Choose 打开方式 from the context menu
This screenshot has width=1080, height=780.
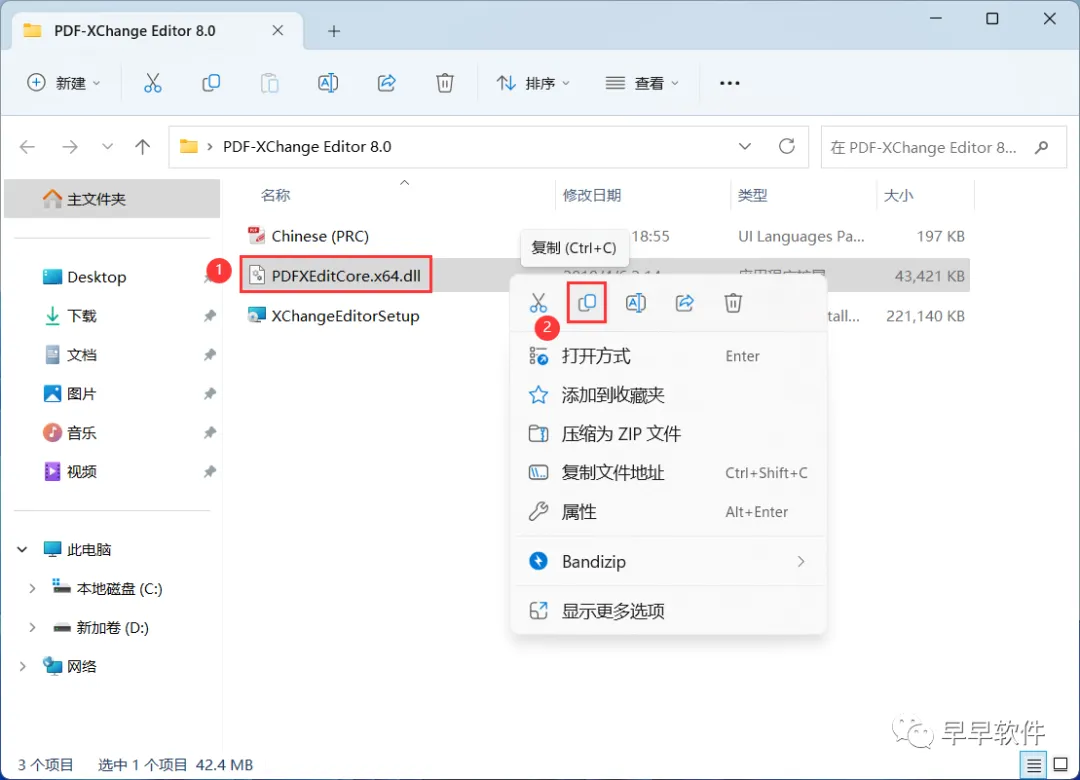point(668,356)
